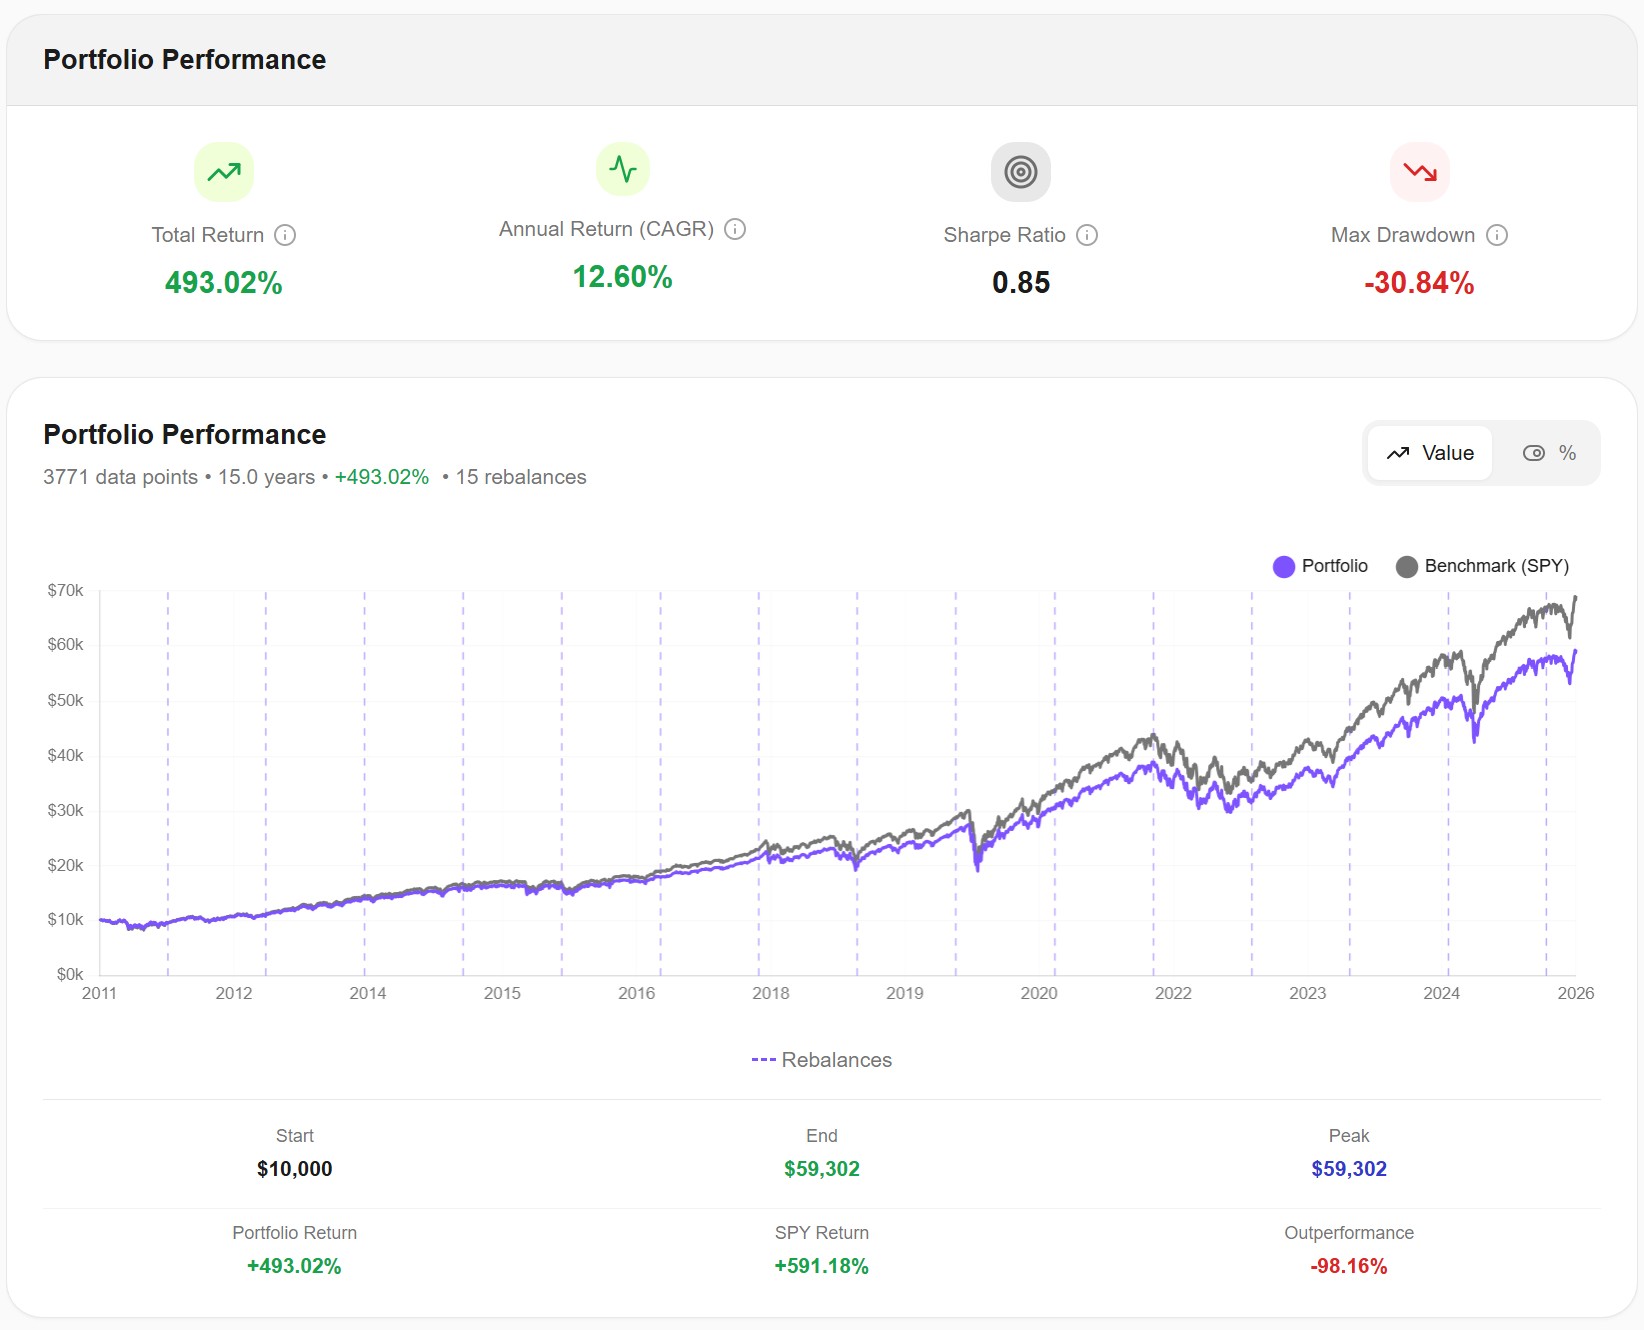Click the +493.02% return link
The image size is (1644, 1330).
click(382, 477)
